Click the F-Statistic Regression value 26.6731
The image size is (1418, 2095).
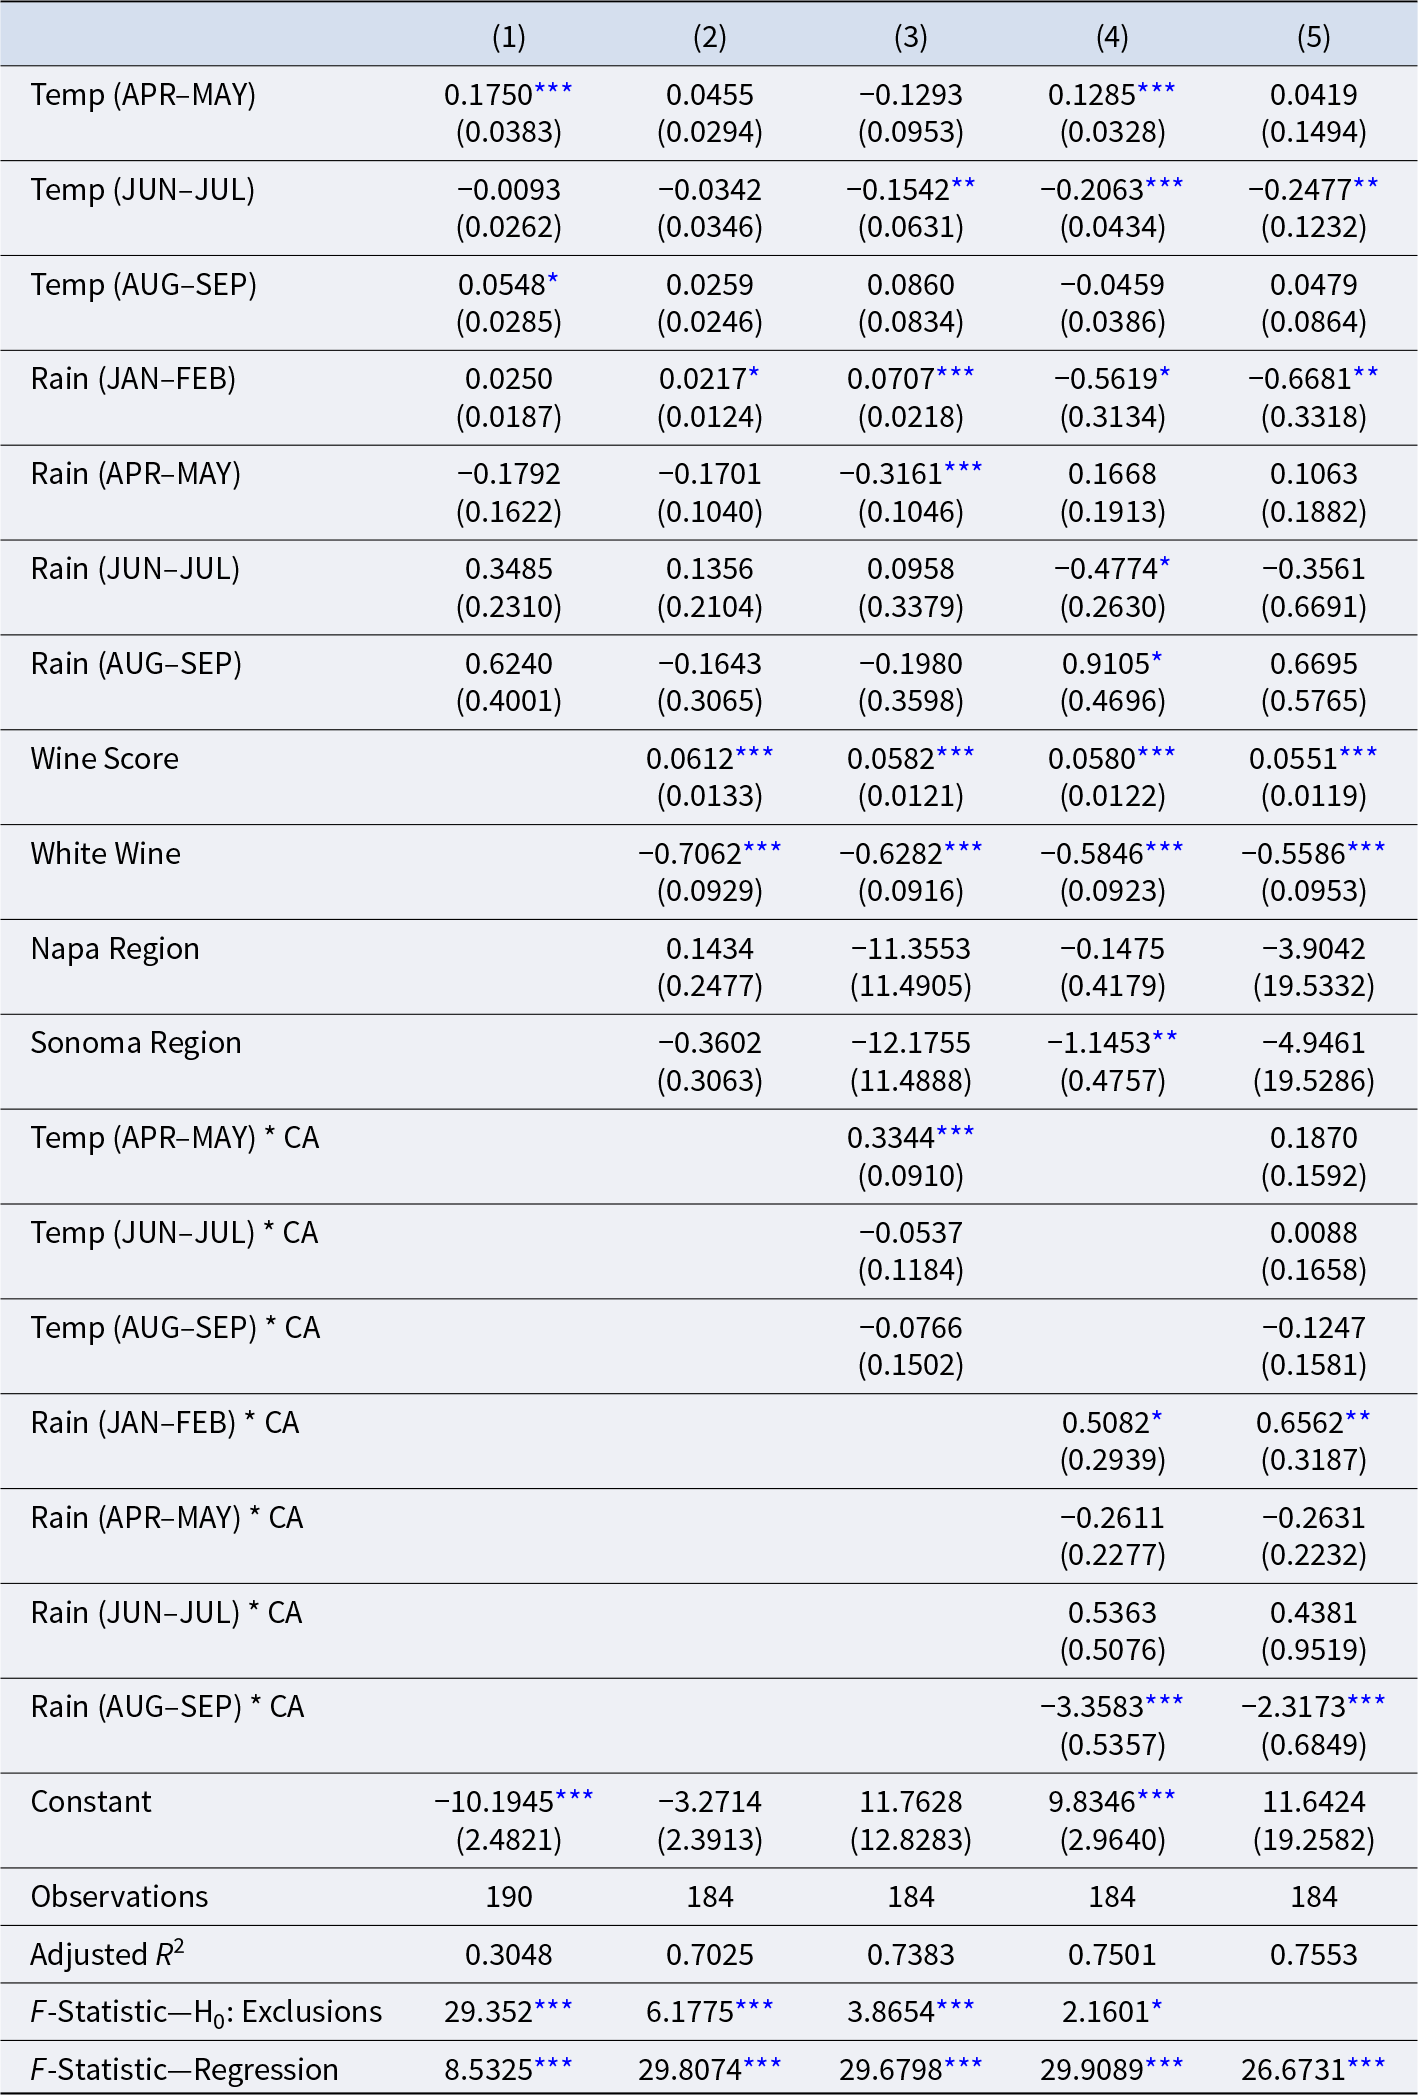click(1294, 2069)
